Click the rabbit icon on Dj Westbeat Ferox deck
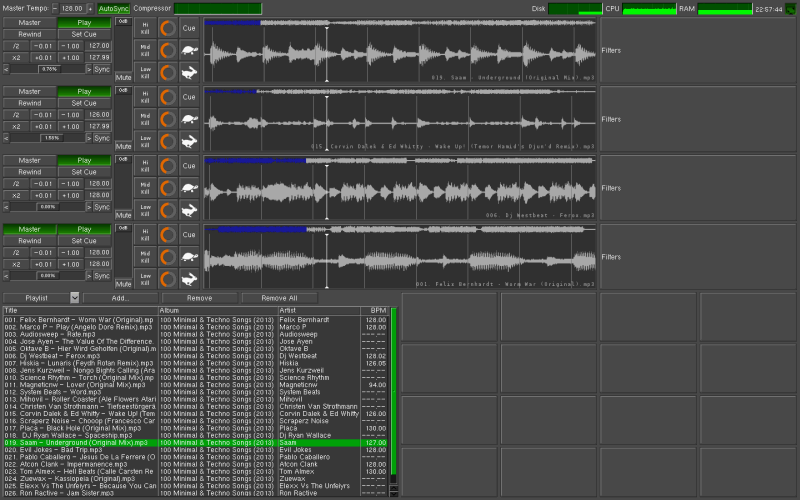This screenshot has width=800, height=500. [x=189, y=210]
